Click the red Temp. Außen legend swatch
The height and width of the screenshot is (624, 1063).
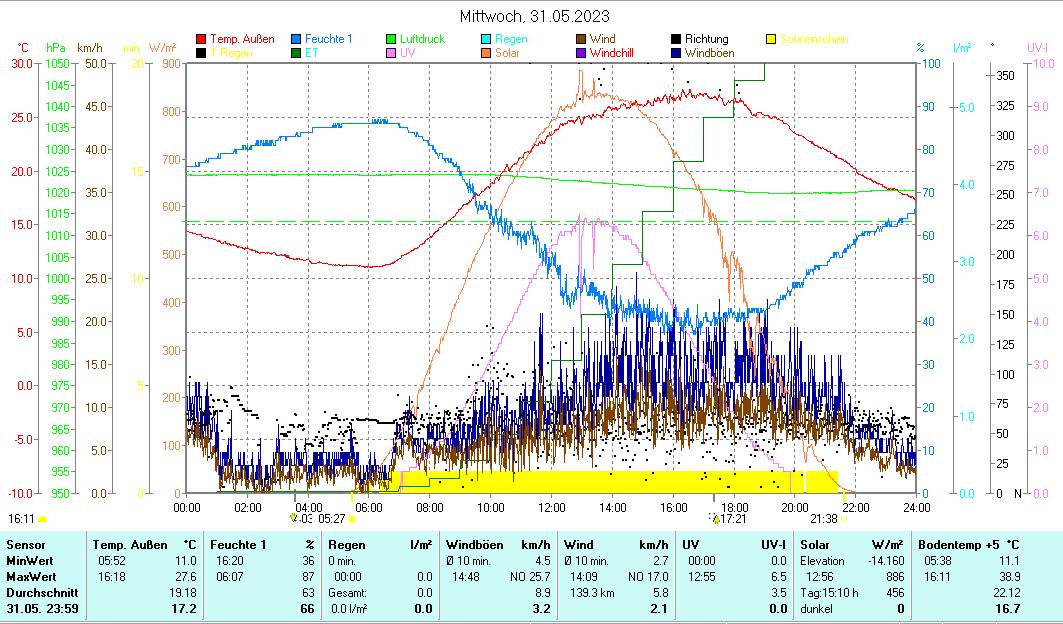(x=201, y=39)
